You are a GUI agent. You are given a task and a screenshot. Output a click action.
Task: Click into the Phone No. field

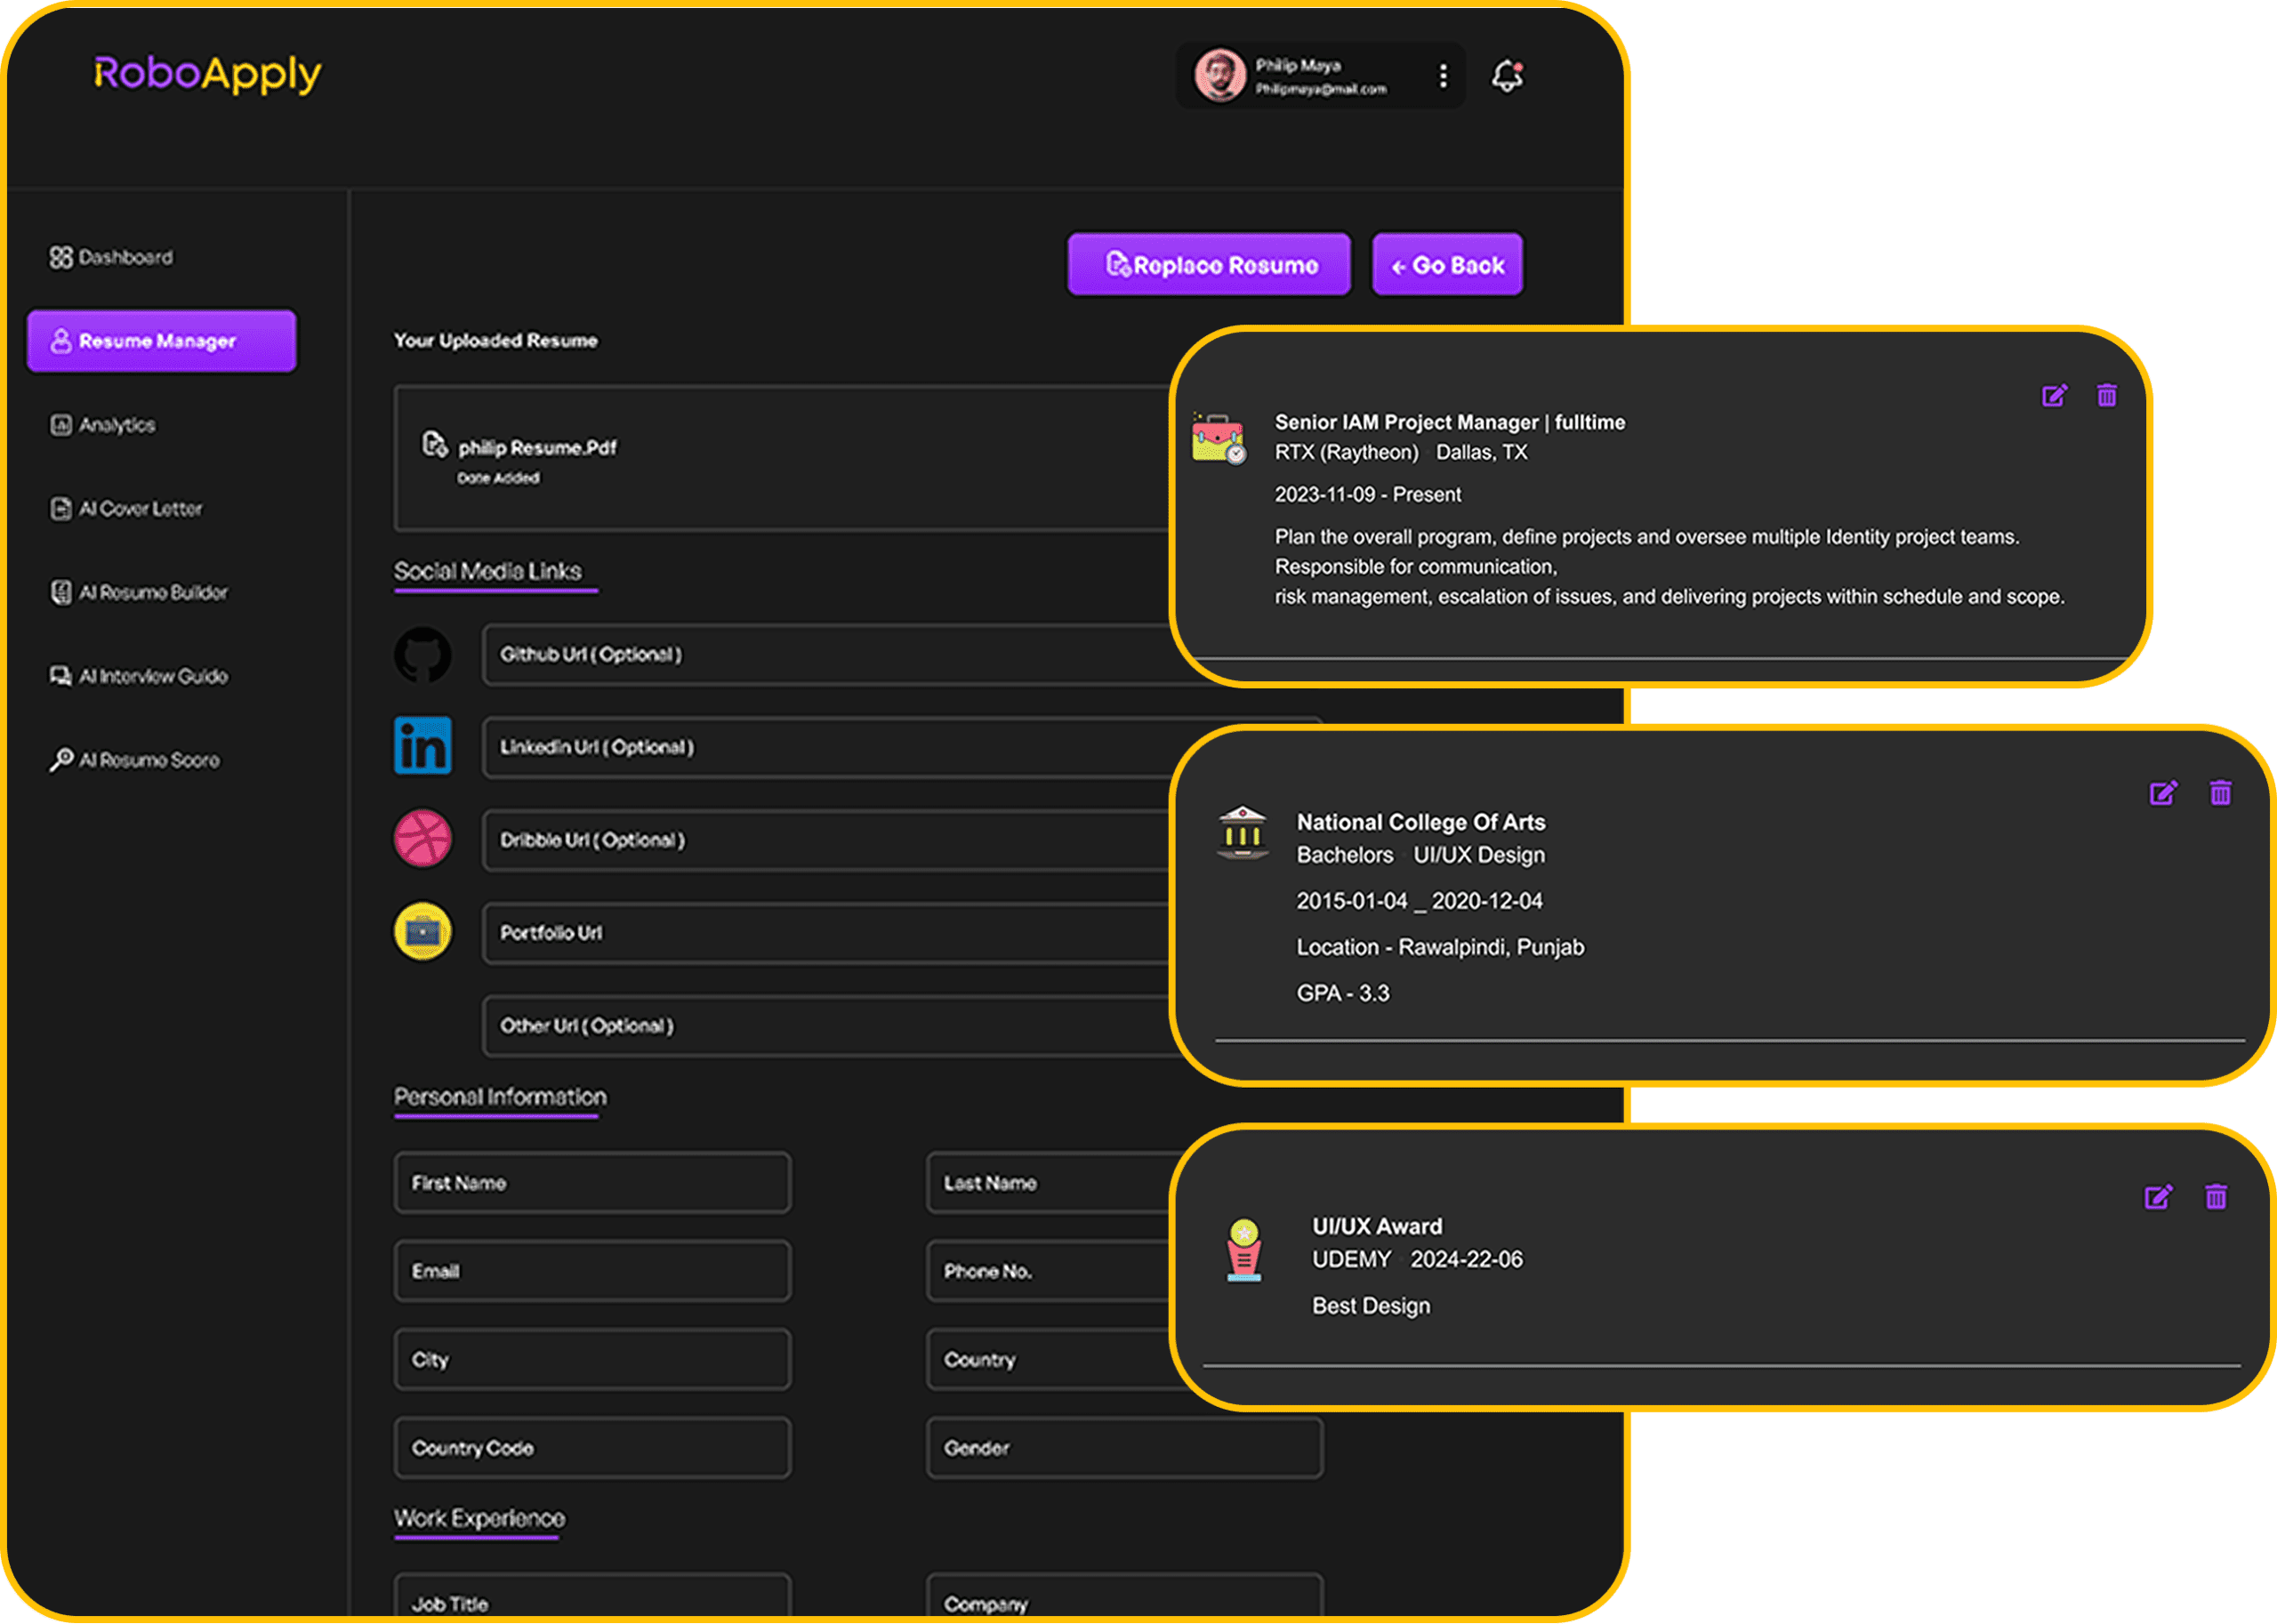coord(1049,1272)
